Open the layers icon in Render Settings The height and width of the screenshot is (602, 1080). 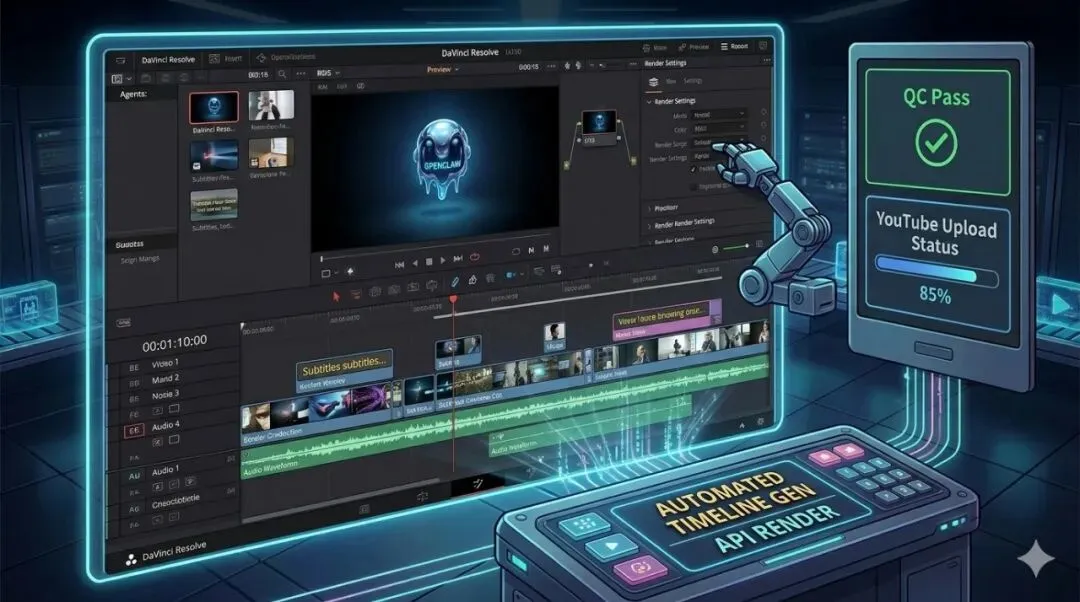click(654, 82)
